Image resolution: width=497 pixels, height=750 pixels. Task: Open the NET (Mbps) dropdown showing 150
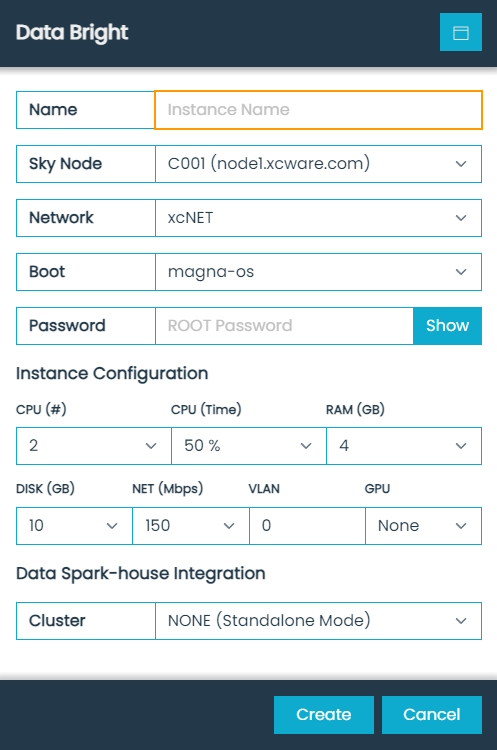pos(191,526)
